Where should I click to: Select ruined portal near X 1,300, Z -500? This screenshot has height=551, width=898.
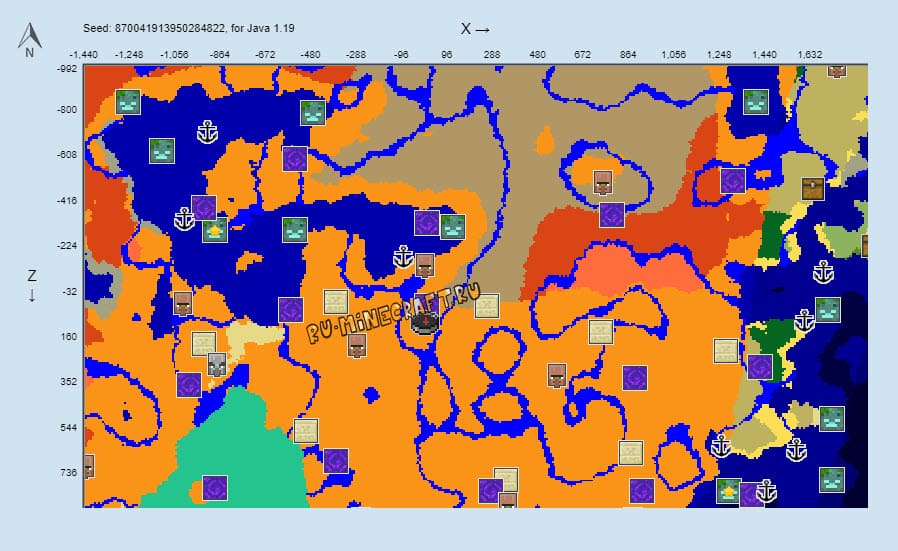pos(733,181)
